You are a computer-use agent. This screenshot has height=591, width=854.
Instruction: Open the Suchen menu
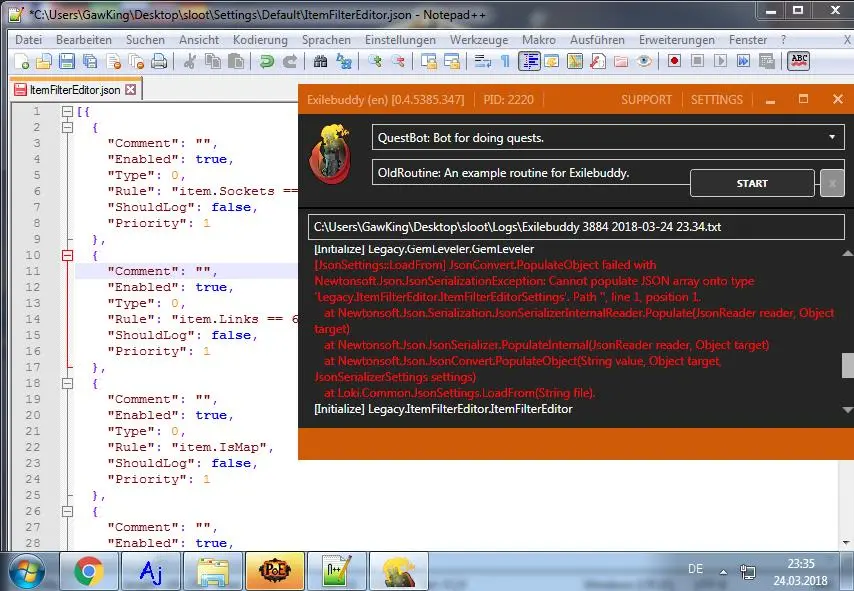[145, 40]
